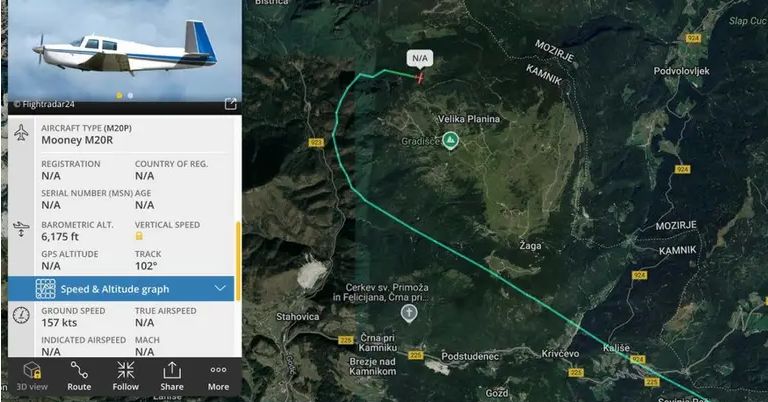Click the vertical speed lock icon
The image size is (768, 402).
(139, 236)
